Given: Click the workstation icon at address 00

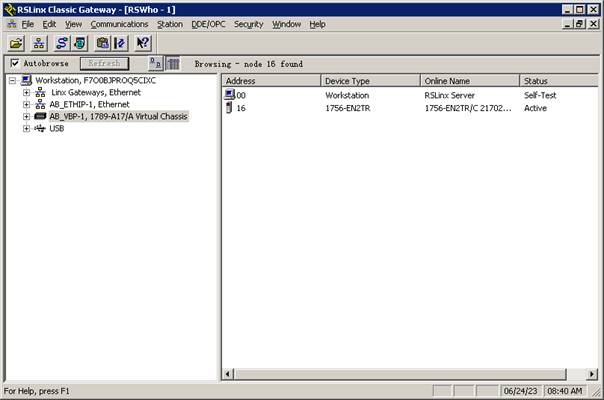Looking at the screenshot, I should (230, 95).
